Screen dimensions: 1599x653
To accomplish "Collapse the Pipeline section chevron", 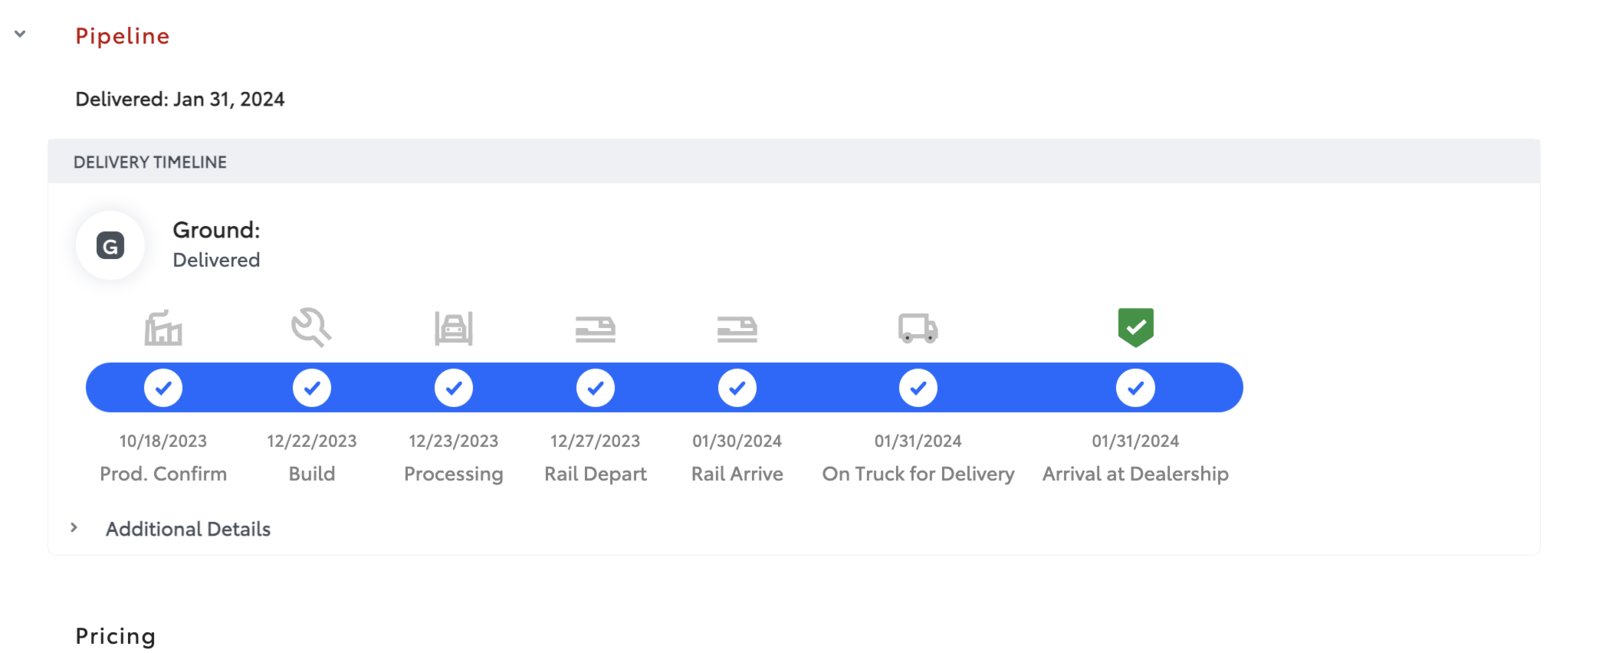I will point(20,34).
